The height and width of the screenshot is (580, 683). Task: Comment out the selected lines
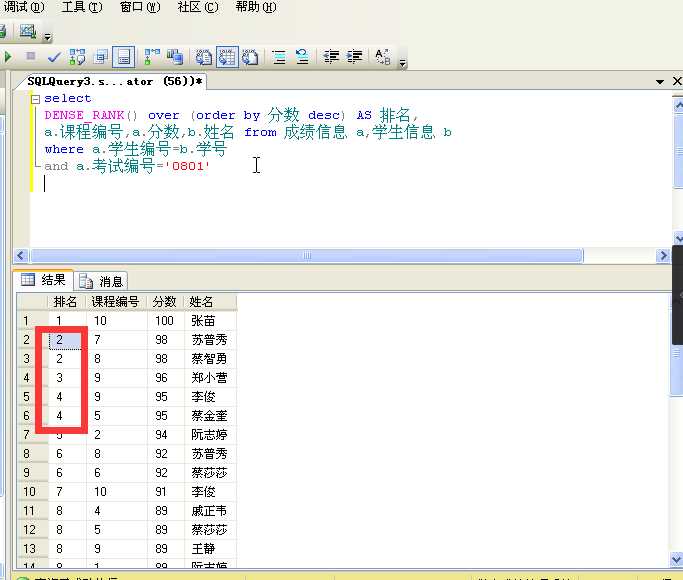(x=279, y=57)
